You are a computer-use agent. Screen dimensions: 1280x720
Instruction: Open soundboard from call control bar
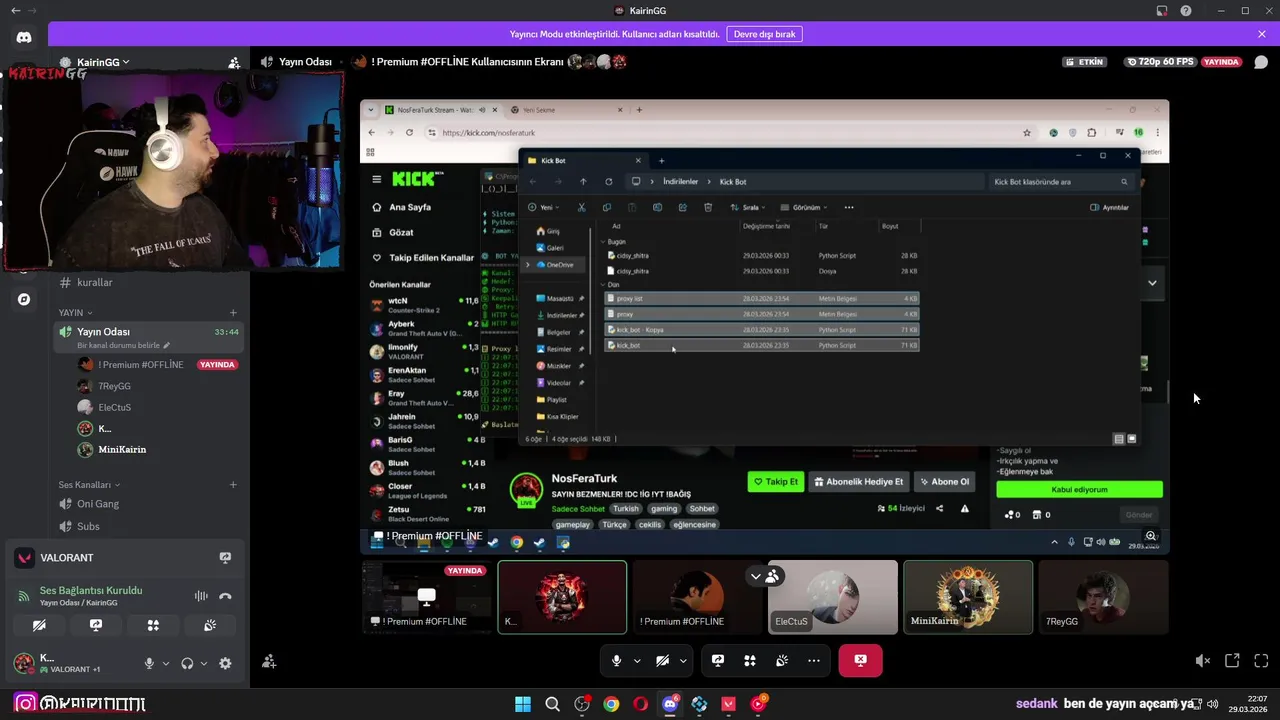[x=782, y=661]
